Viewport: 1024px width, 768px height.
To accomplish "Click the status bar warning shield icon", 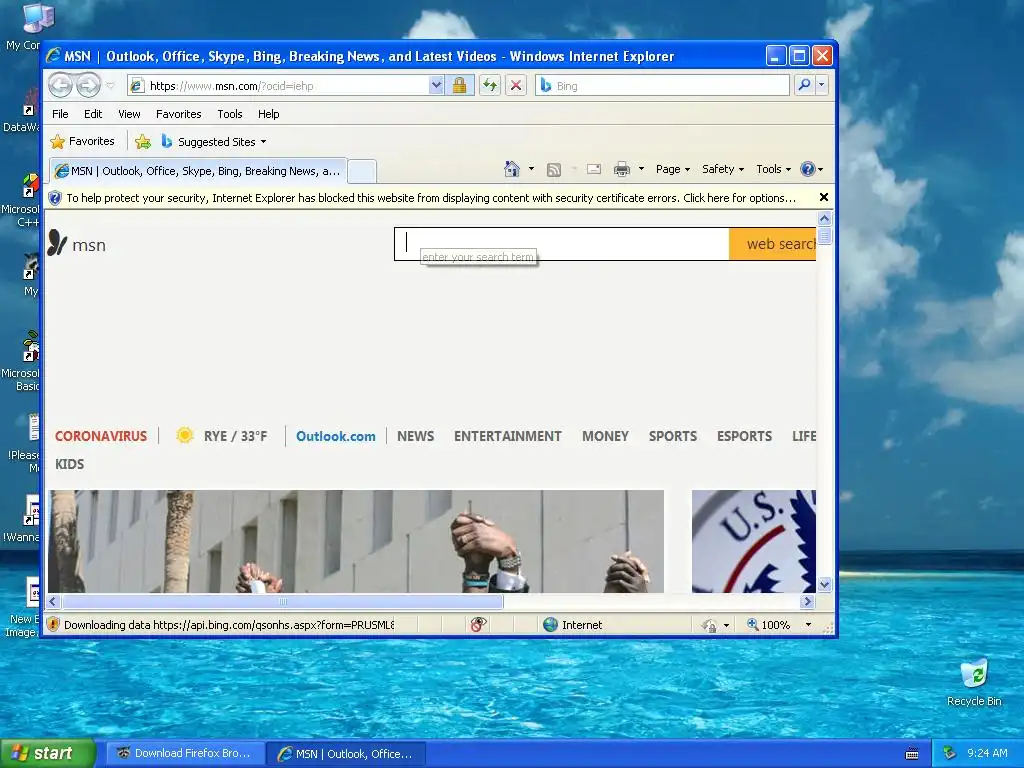I will [x=54, y=624].
